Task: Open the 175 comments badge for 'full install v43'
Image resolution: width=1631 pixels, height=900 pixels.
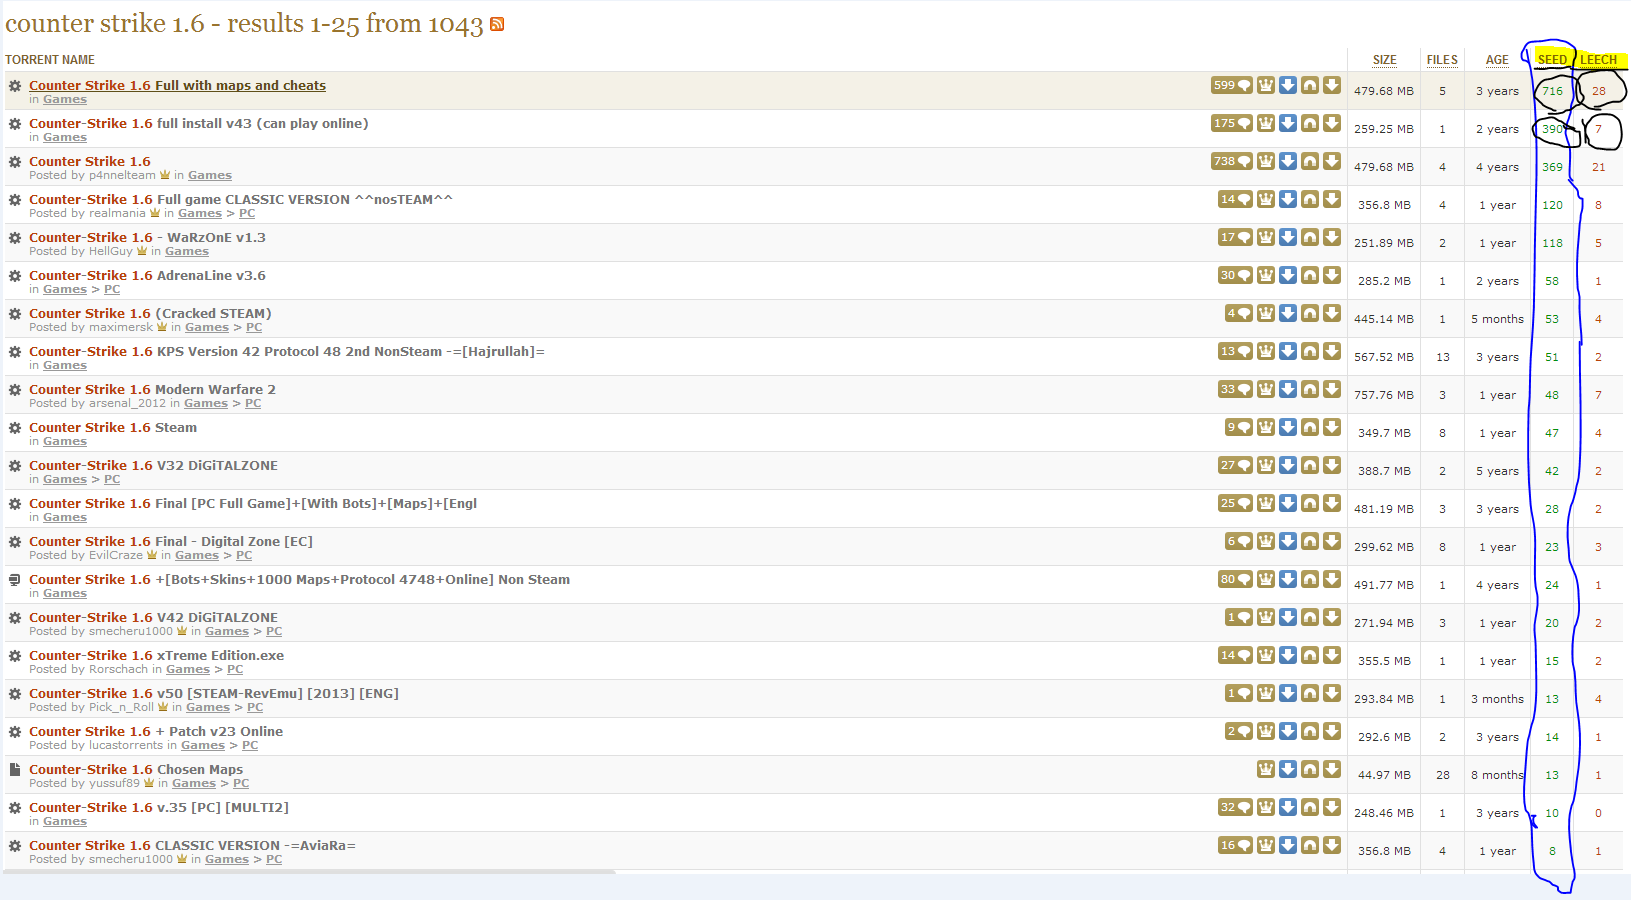Action: pos(1231,123)
